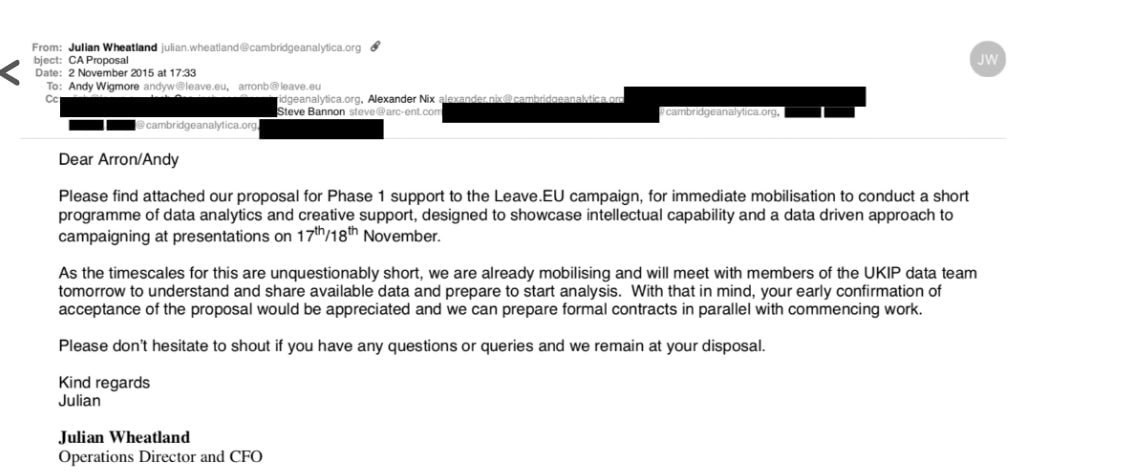Select Alexander Nix in the Cc line
This screenshot has height=476, width=1122.
coord(401,99)
